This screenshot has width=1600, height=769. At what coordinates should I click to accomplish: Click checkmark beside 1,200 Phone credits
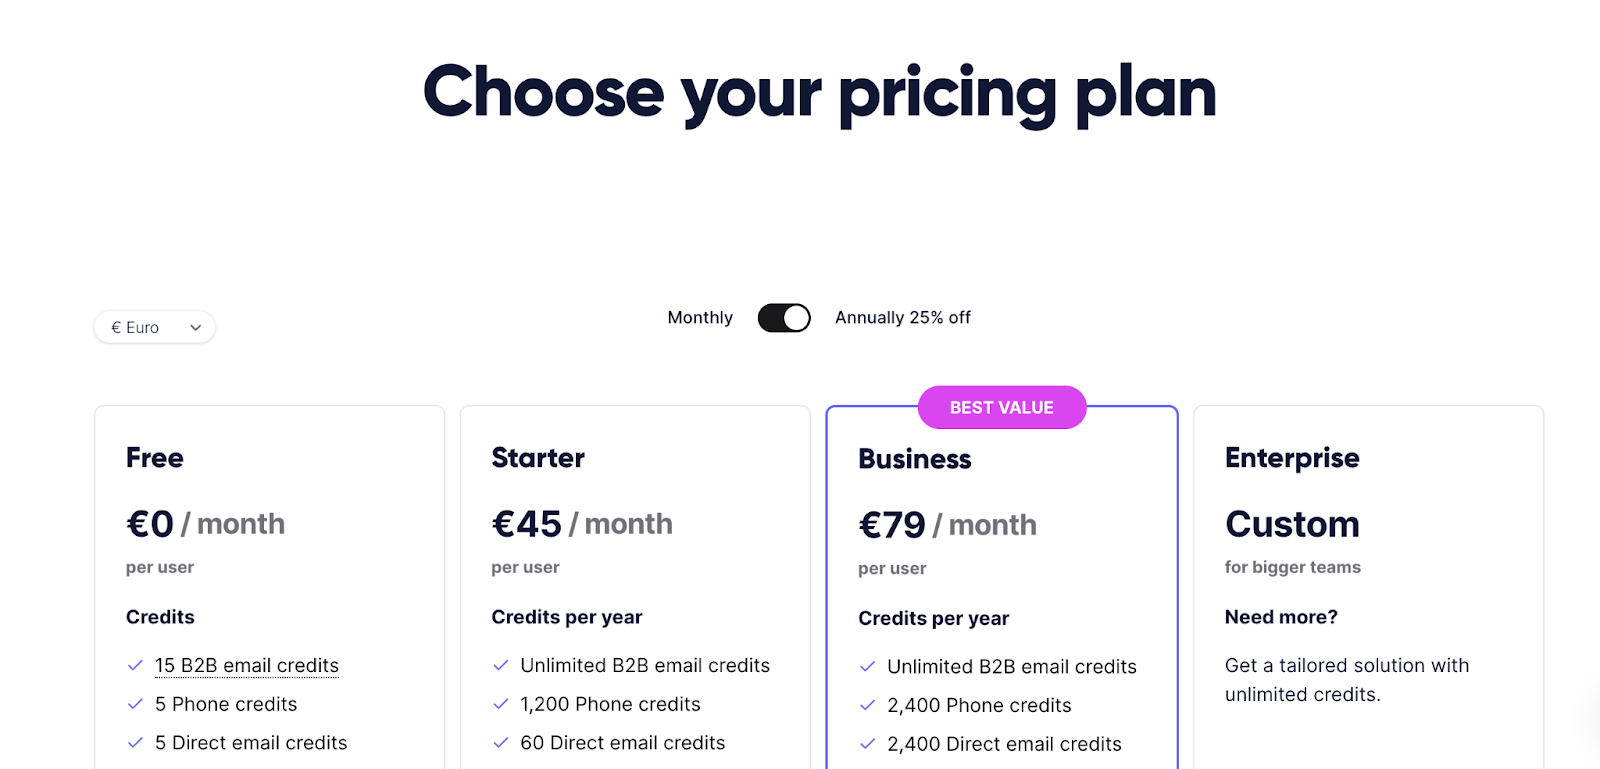[x=501, y=704]
